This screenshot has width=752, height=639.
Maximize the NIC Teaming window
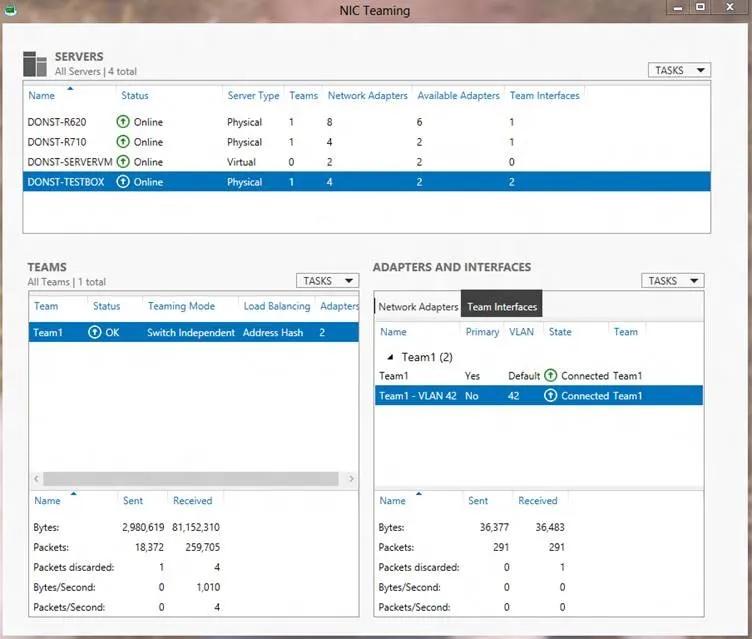tap(701, 7)
